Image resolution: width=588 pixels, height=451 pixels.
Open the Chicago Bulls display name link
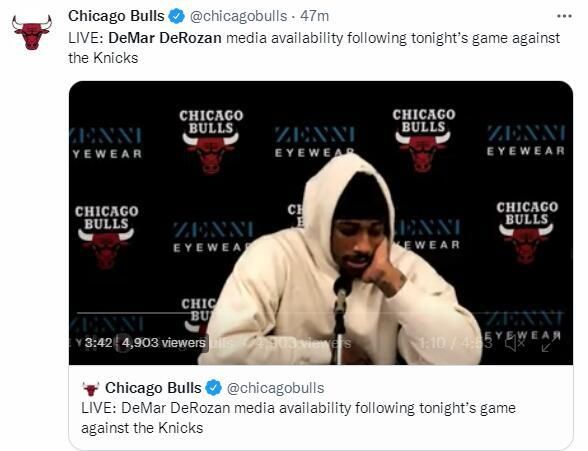click(x=116, y=16)
